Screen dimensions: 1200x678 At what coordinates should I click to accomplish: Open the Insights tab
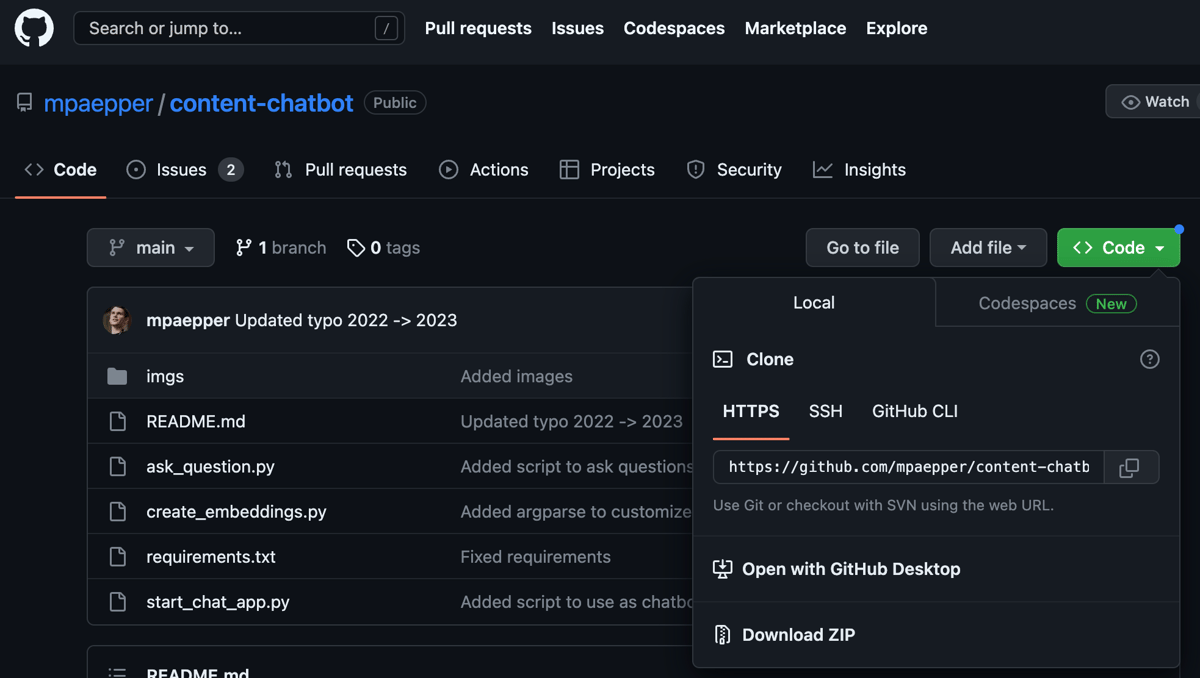coord(859,170)
